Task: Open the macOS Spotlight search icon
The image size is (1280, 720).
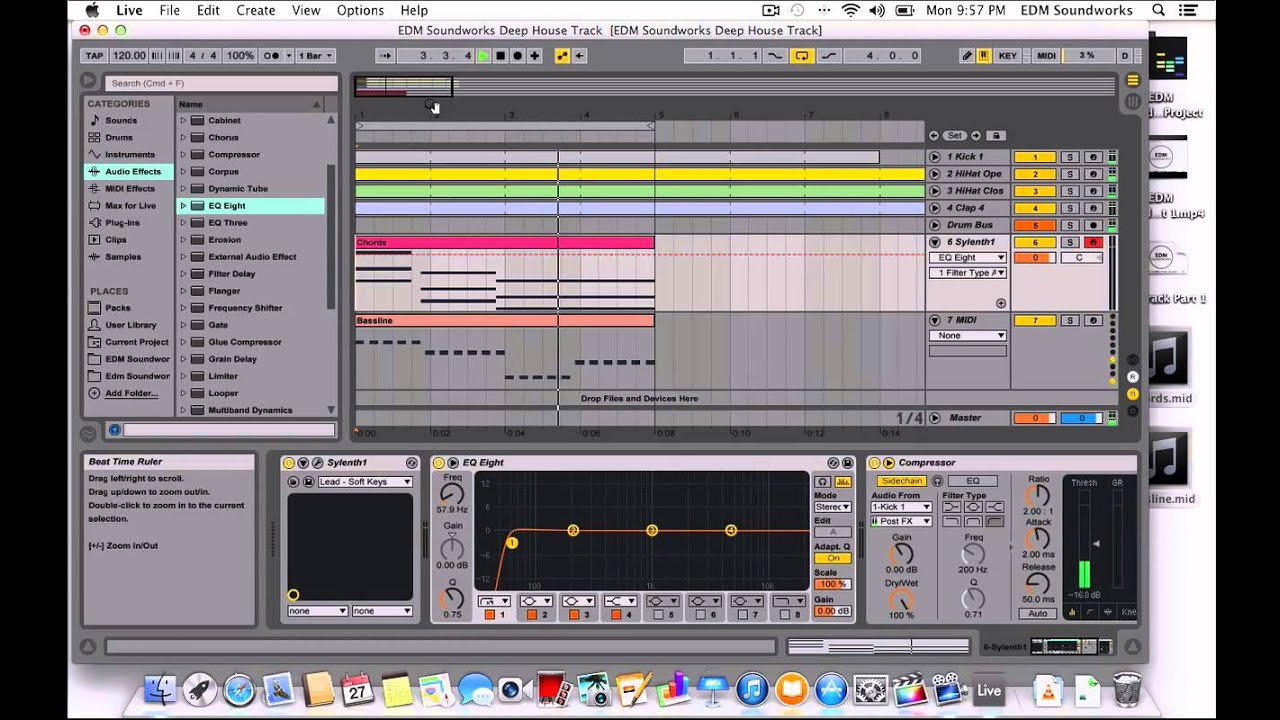Action: (1158, 10)
